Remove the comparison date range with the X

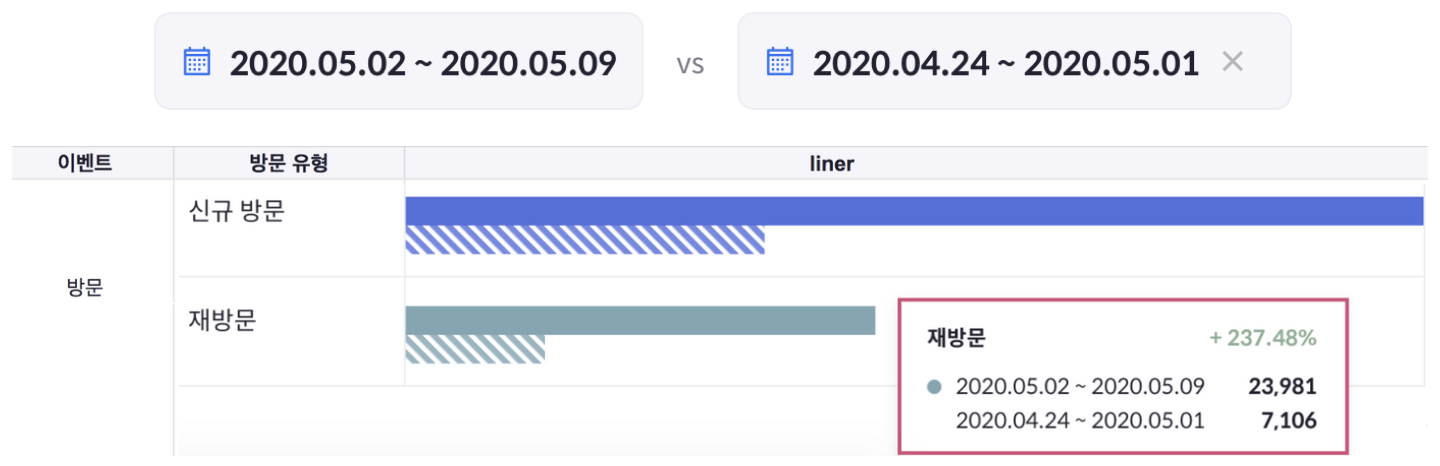(1233, 62)
